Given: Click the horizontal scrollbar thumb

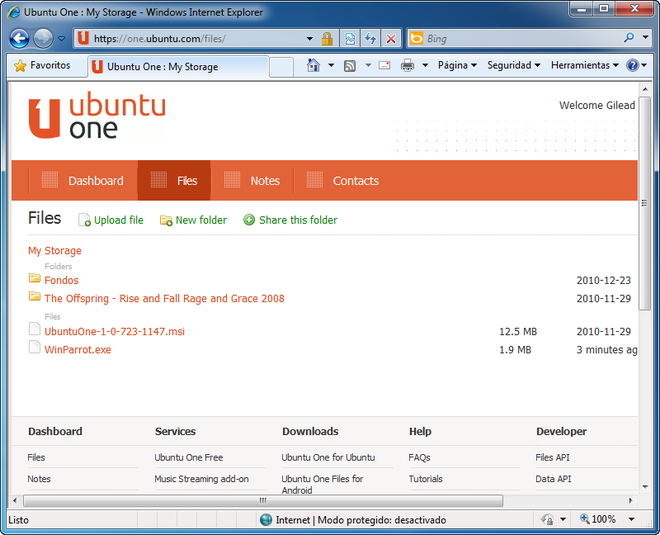Looking at the screenshot, I should point(263,501).
